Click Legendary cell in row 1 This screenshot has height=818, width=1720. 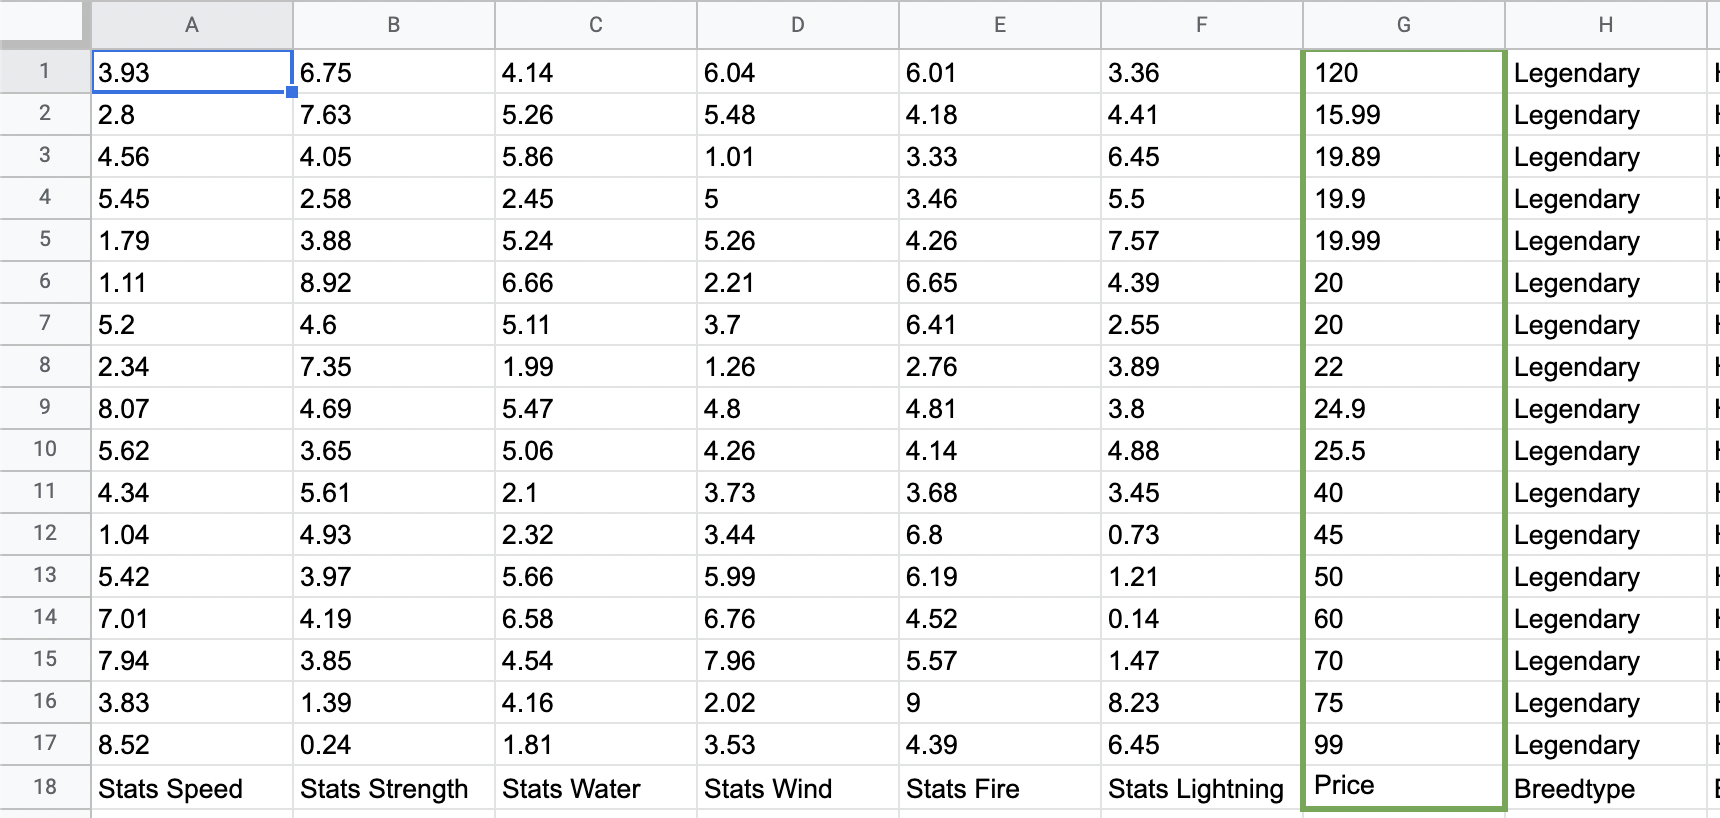coord(1606,72)
